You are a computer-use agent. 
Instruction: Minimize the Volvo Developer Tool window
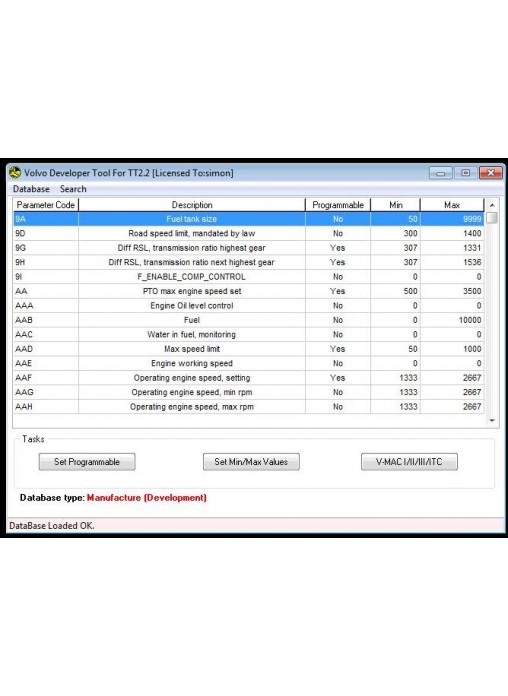[x=441, y=173]
